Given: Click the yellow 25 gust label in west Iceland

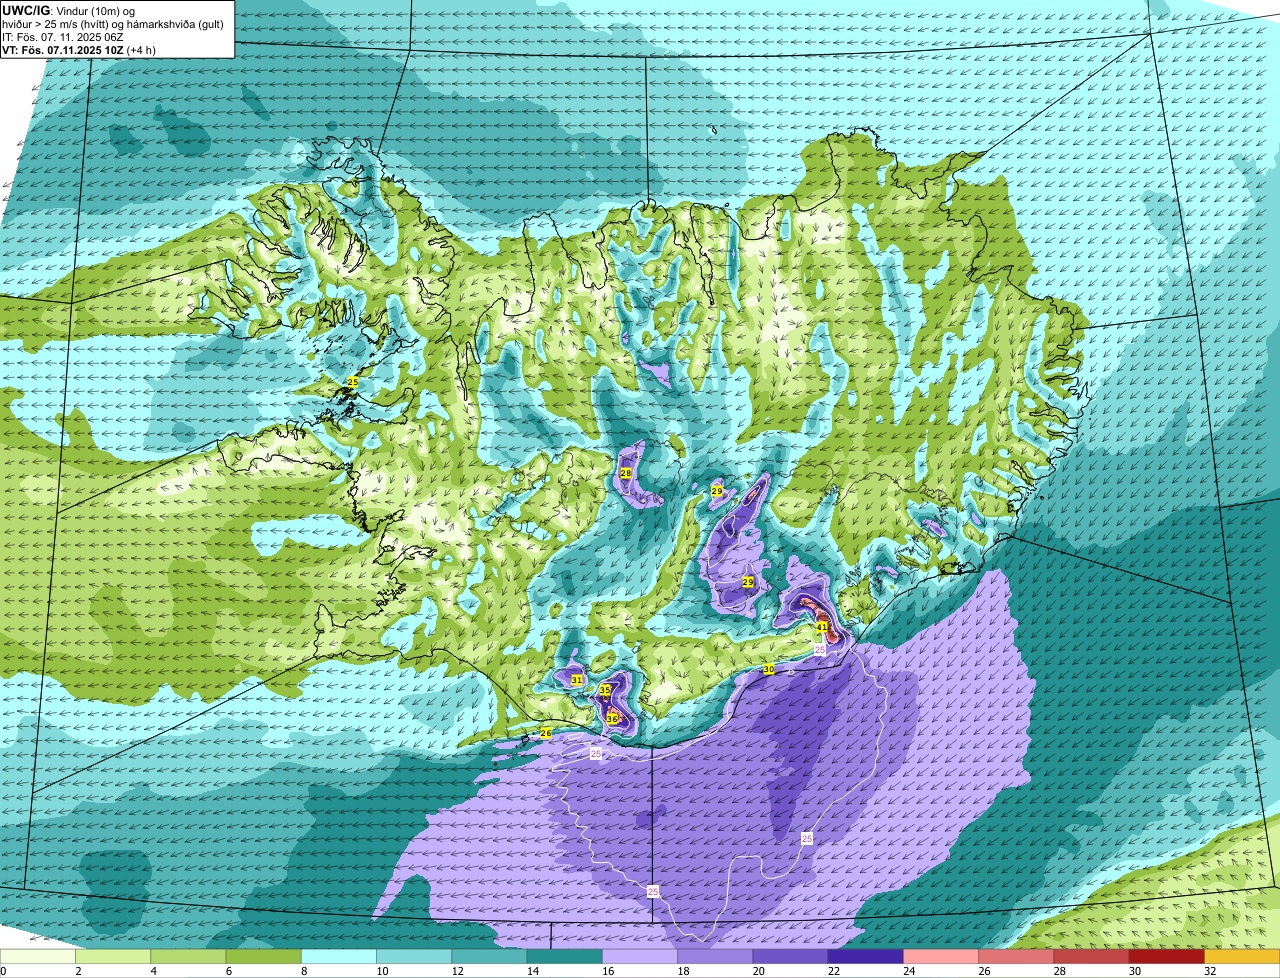Looking at the screenshot, I should pos(353,382).
